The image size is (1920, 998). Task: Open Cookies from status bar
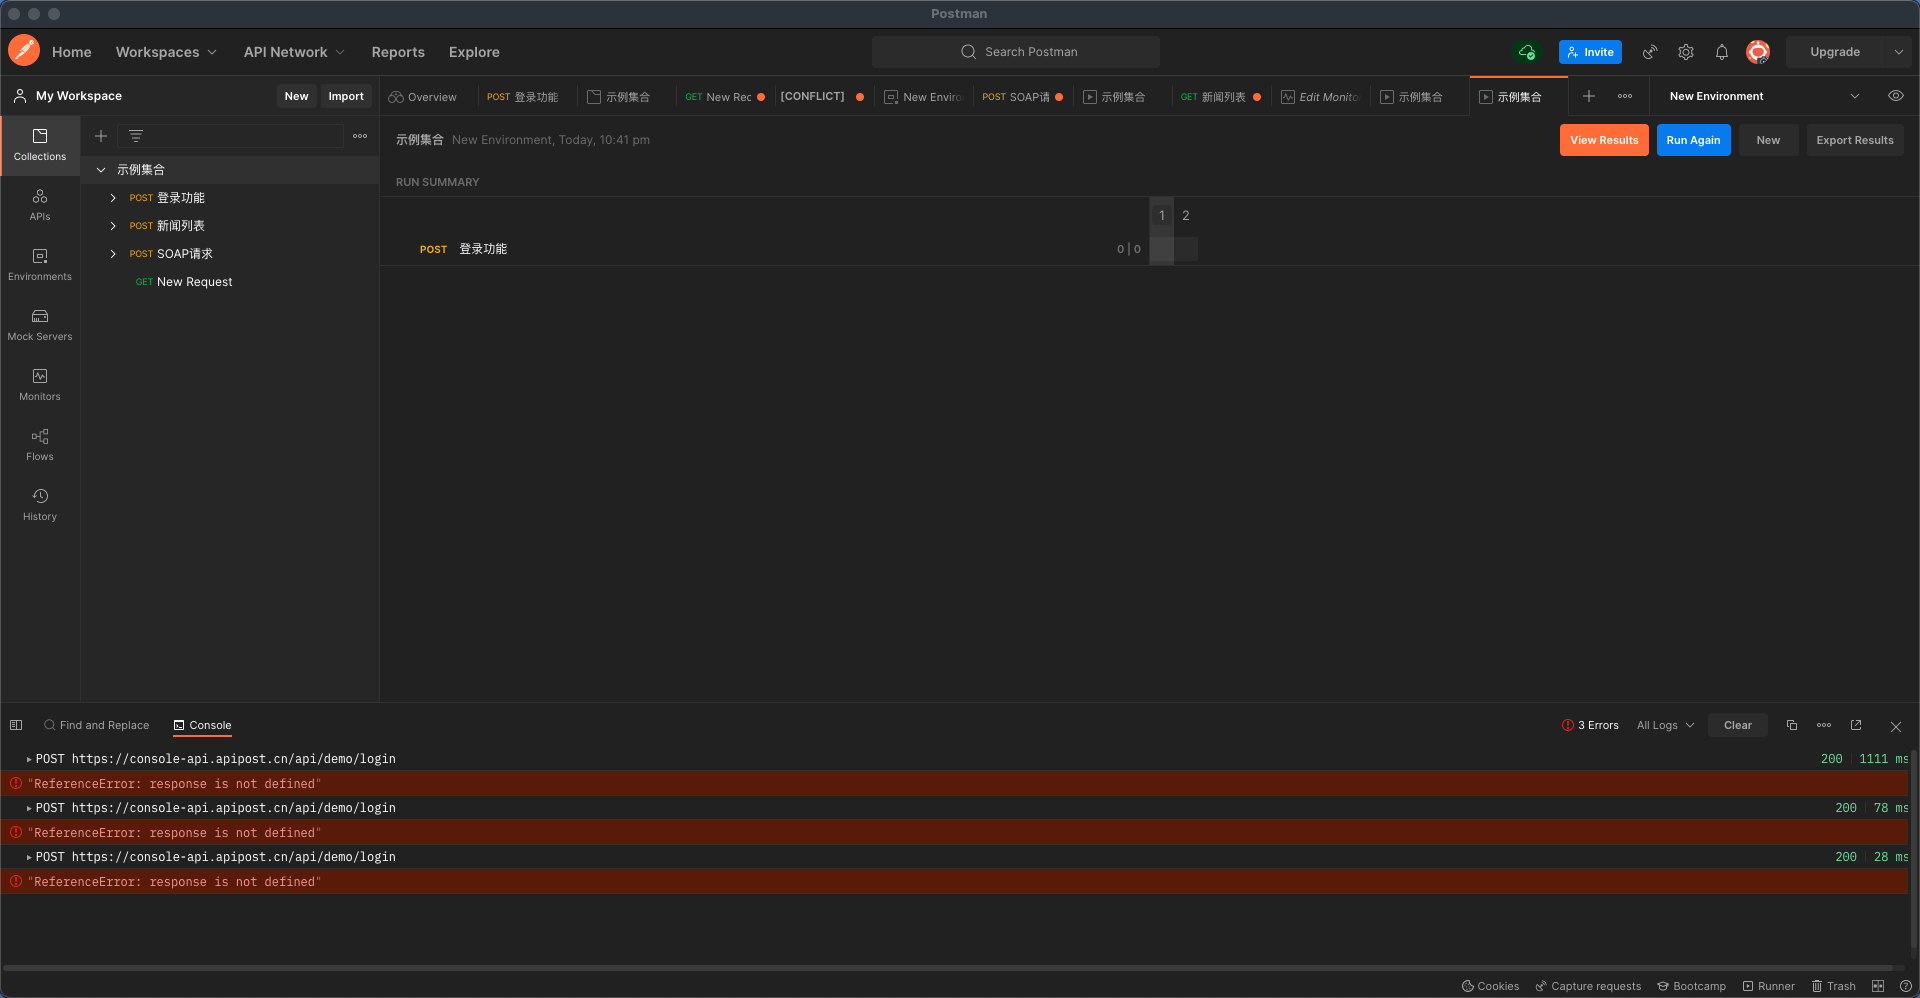click(x=1490, y=986)
